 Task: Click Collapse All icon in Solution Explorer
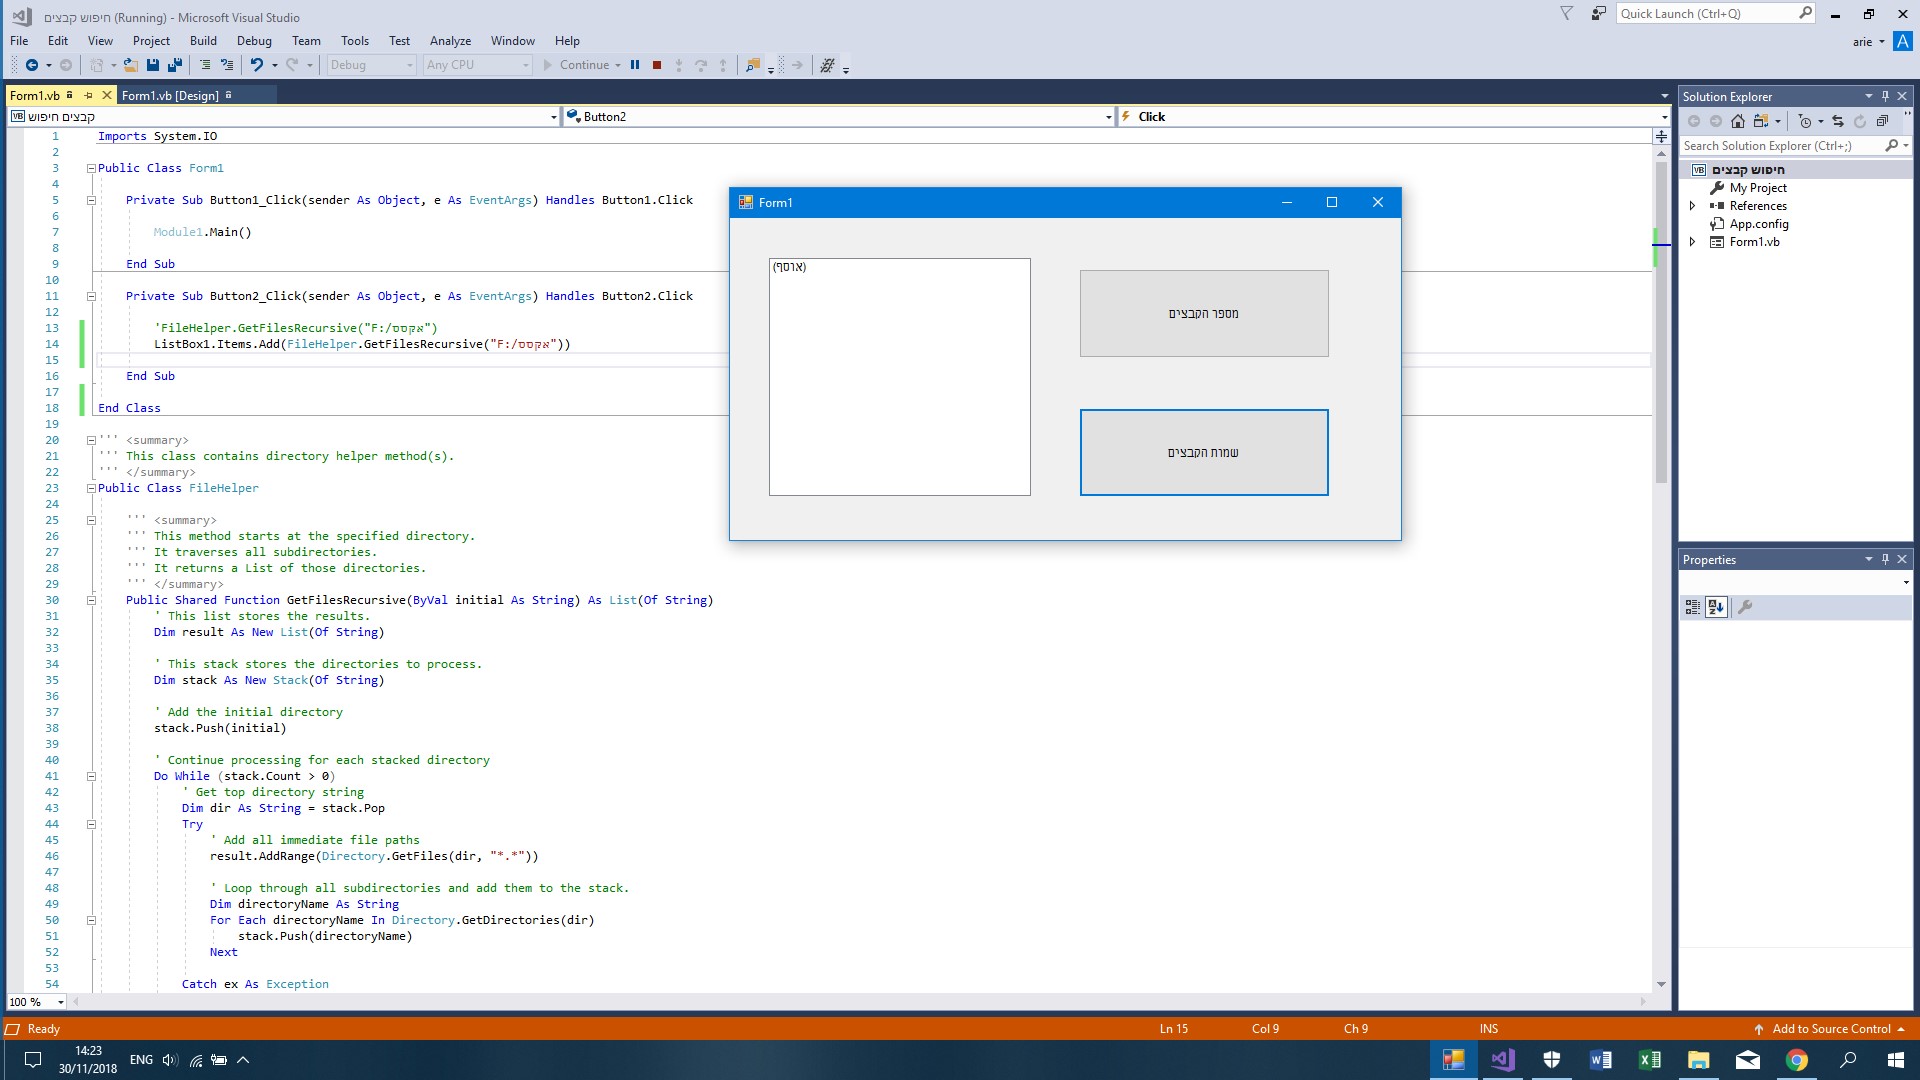1882,121
